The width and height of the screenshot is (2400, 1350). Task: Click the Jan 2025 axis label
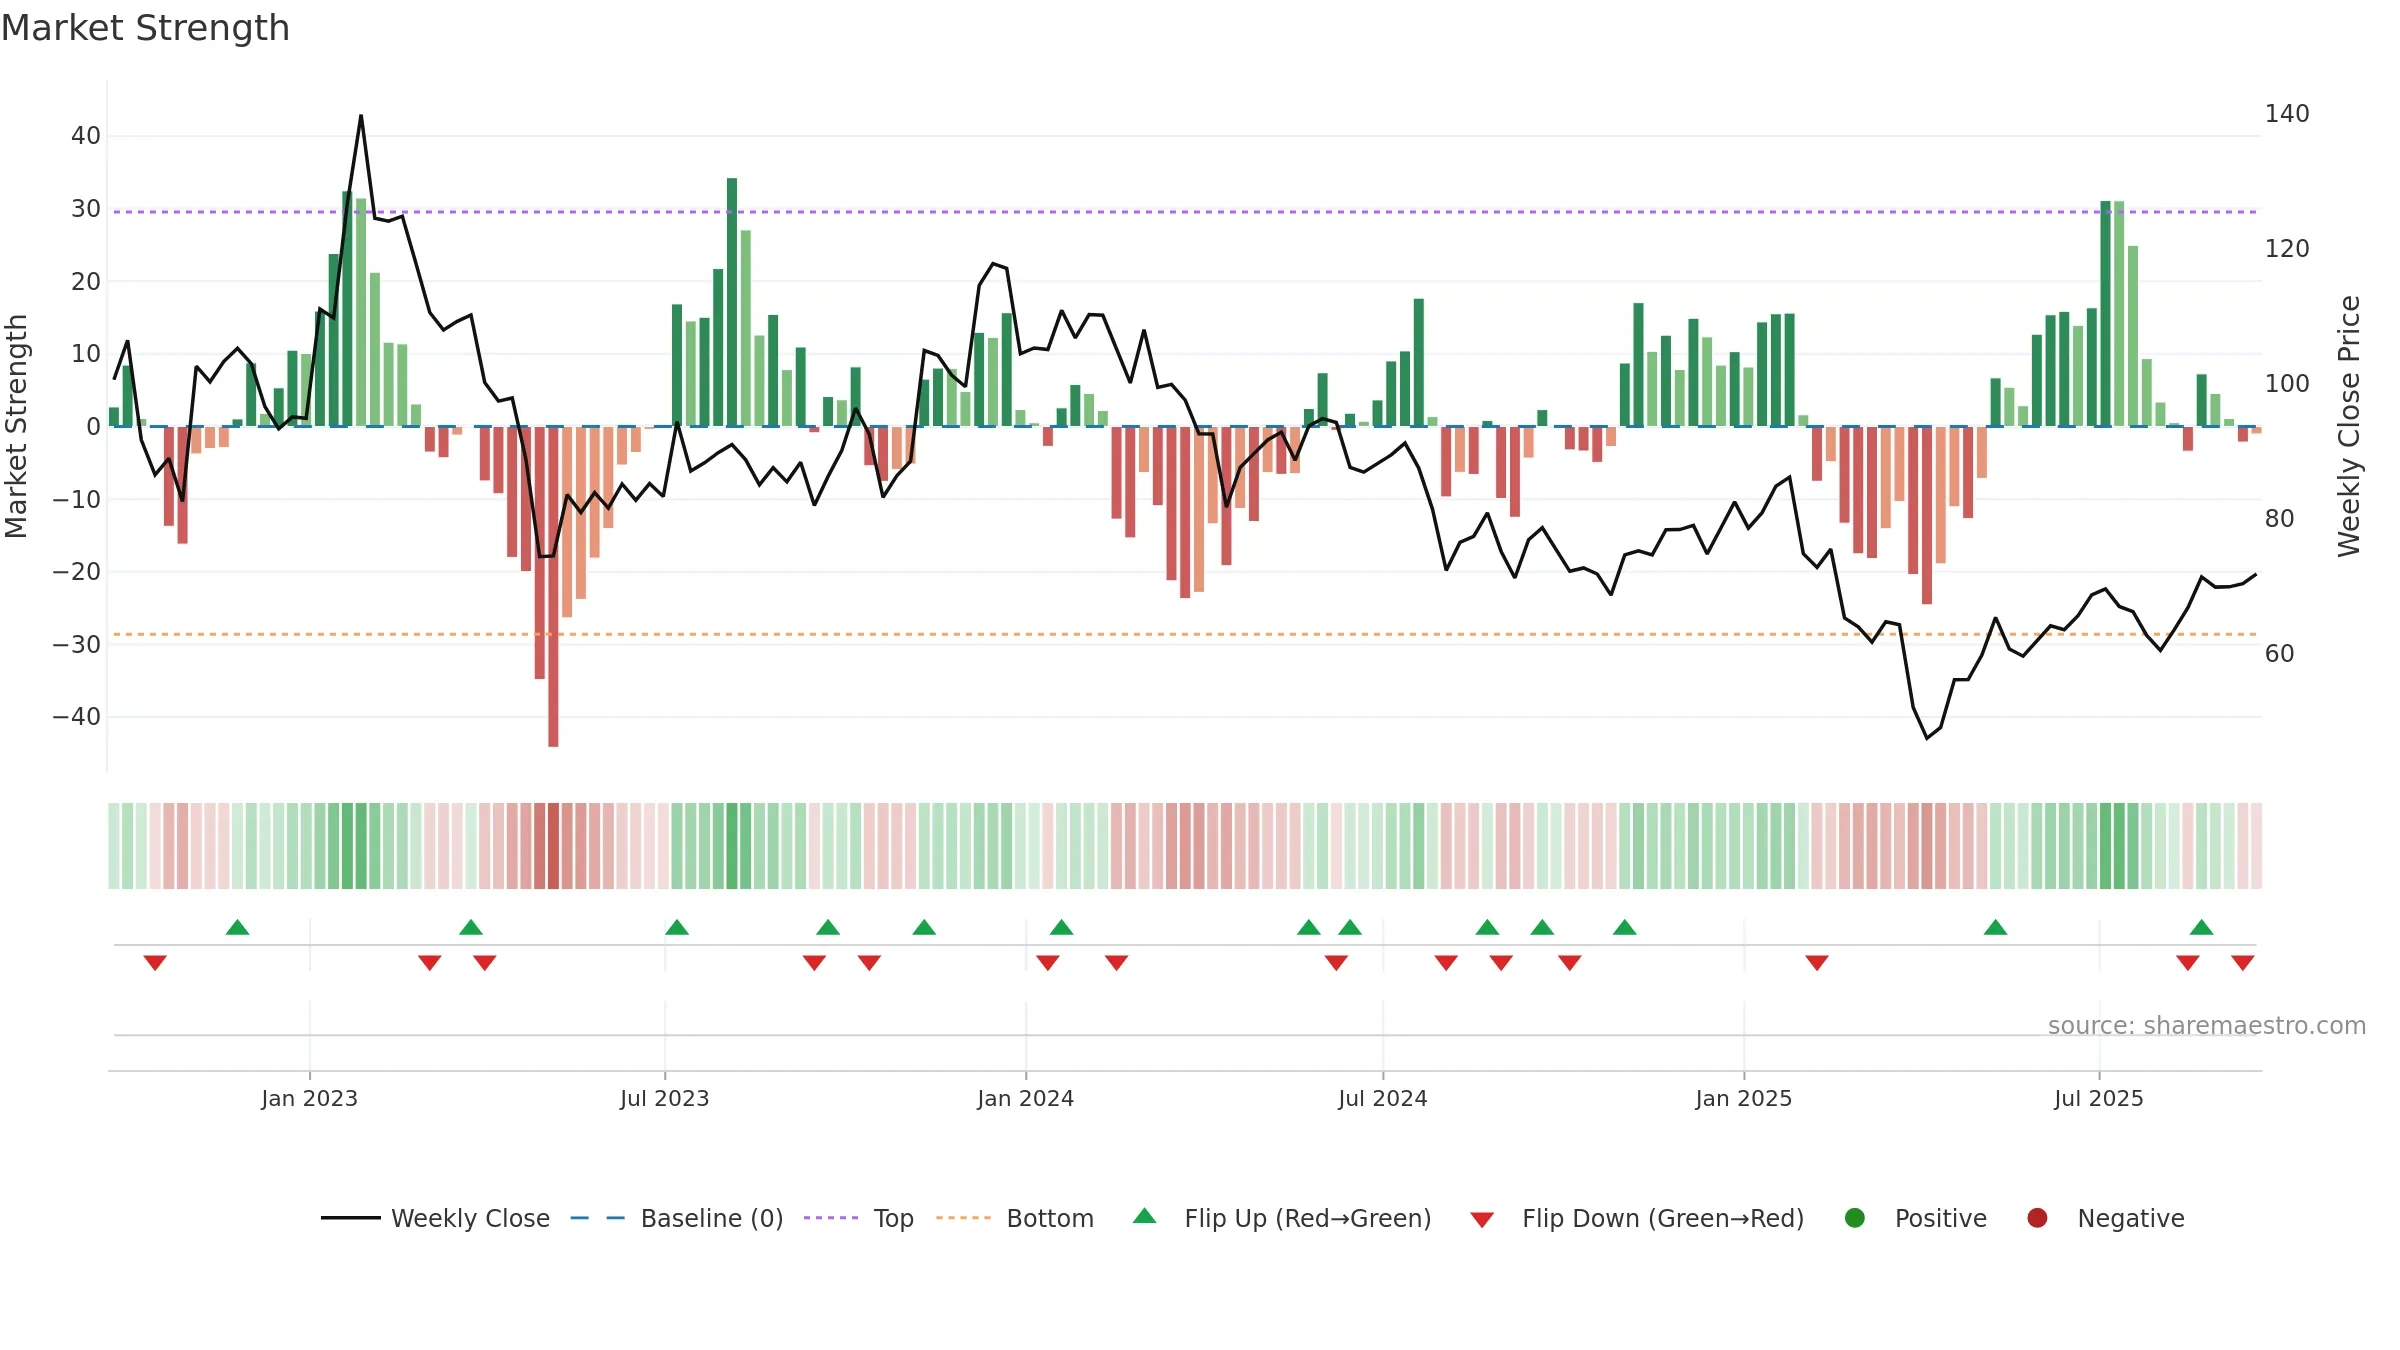coord(1744,1098)
